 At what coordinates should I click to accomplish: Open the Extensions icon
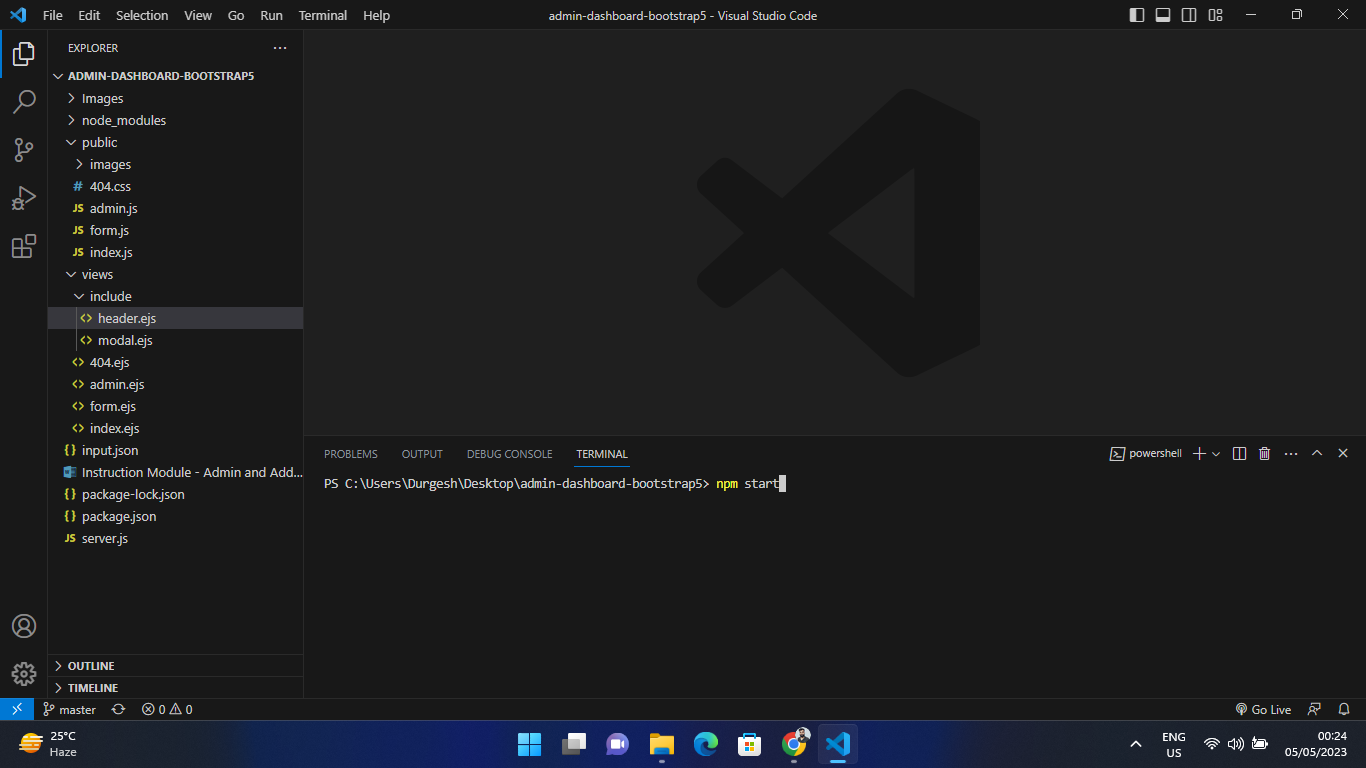pos(24,247)
